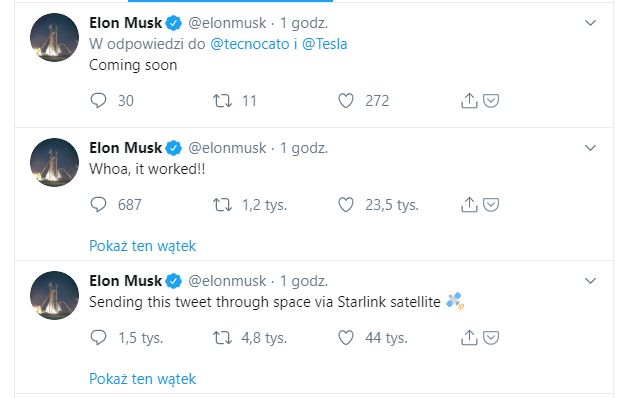Open the @Tesla mention link
The height and width of the screenshot is (398, 629).
[325, 44]
